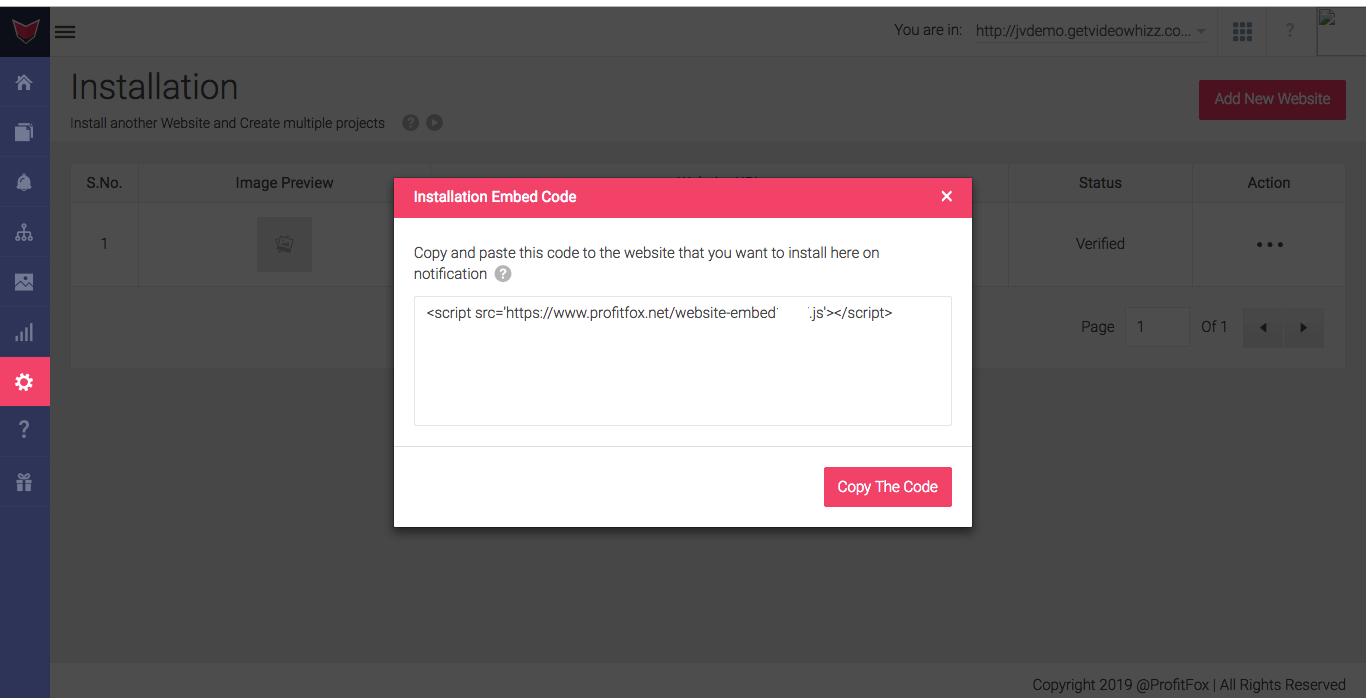Open the notifications bell sidebar icon
The height and width of the screenshot is (698, 1366).
click(x=24, y=181)
